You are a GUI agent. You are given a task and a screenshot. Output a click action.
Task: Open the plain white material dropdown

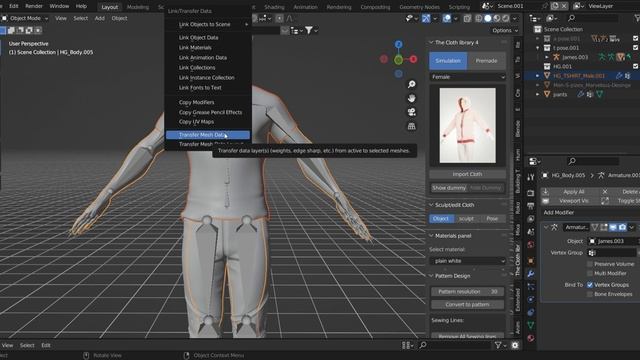467,261
